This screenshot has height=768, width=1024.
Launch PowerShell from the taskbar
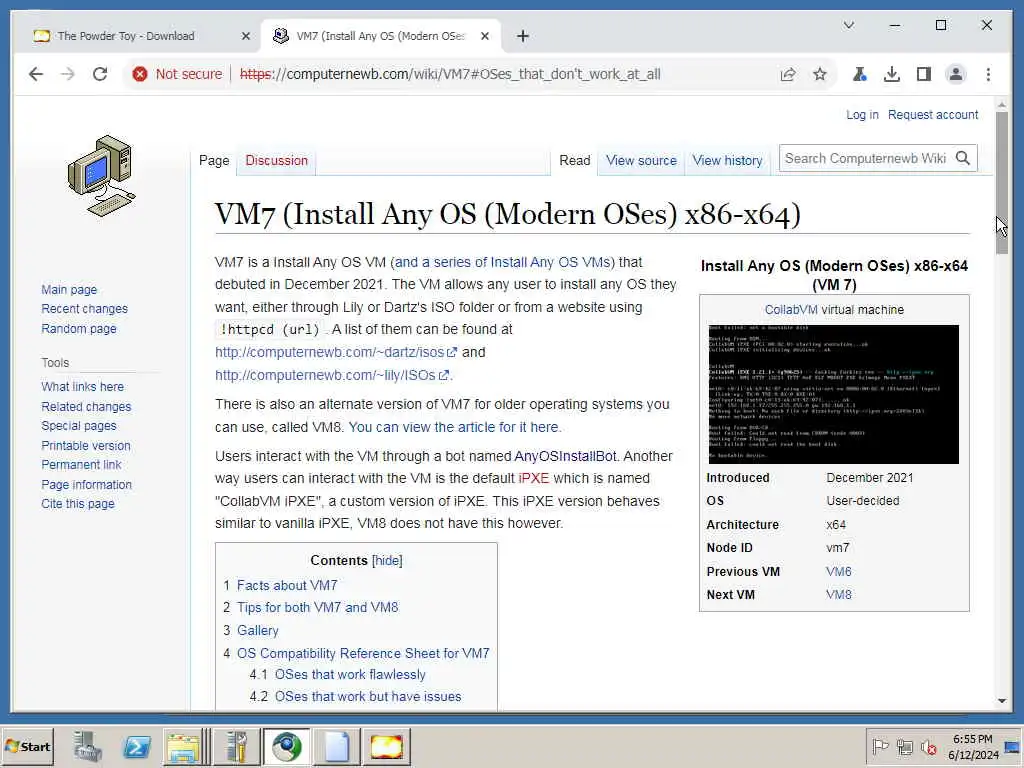tap(136, 747)
